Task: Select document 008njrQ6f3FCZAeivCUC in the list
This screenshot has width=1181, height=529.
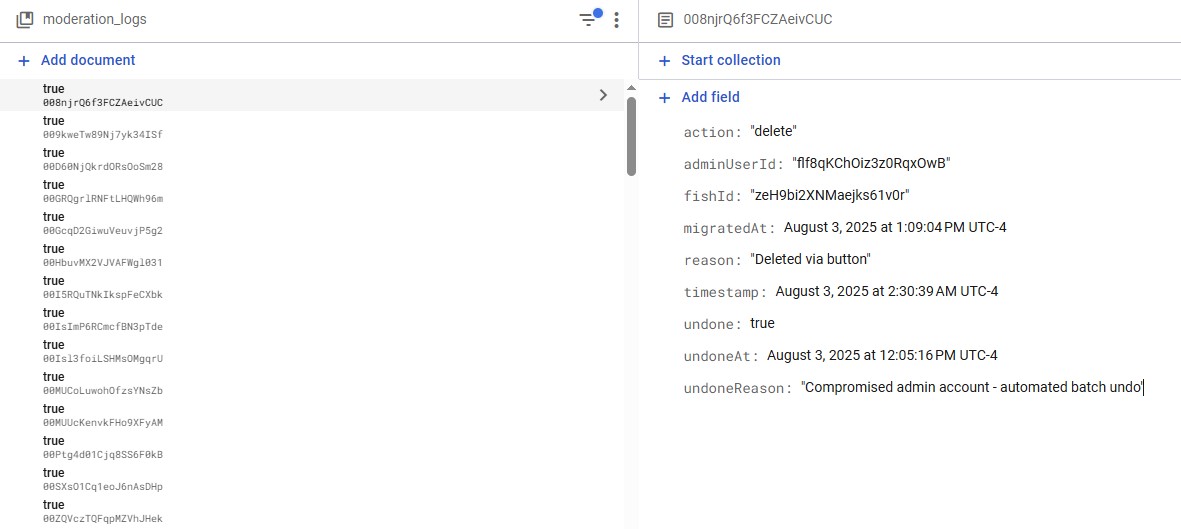Action: click(x=313, y=95)
